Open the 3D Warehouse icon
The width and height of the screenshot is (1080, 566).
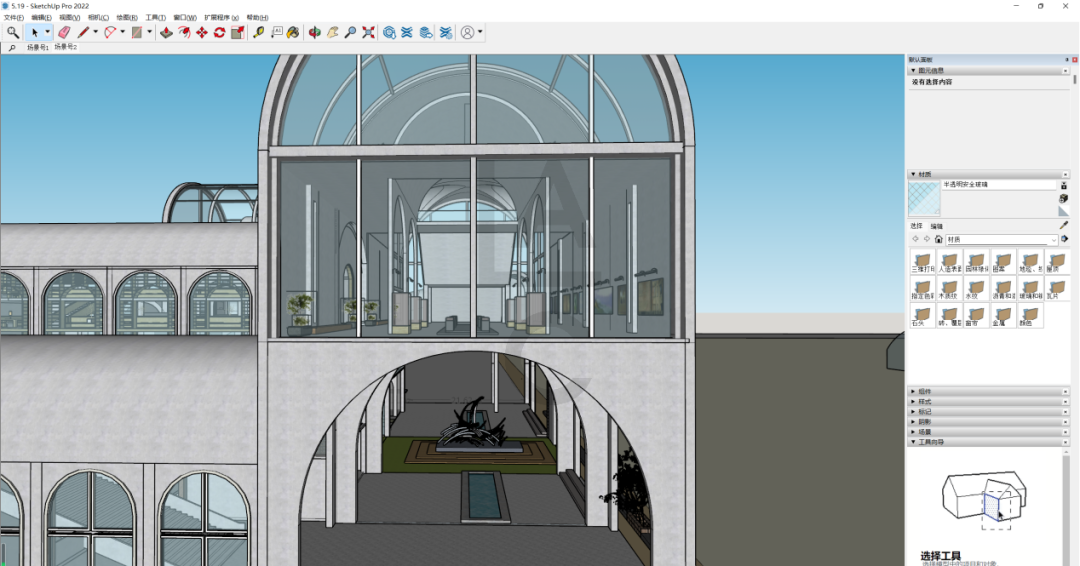point(389,32)
